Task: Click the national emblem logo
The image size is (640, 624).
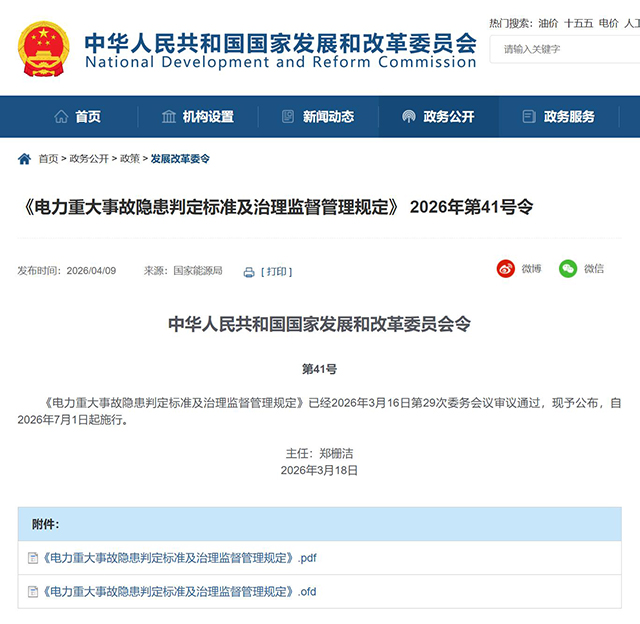Action: point(45,47)
